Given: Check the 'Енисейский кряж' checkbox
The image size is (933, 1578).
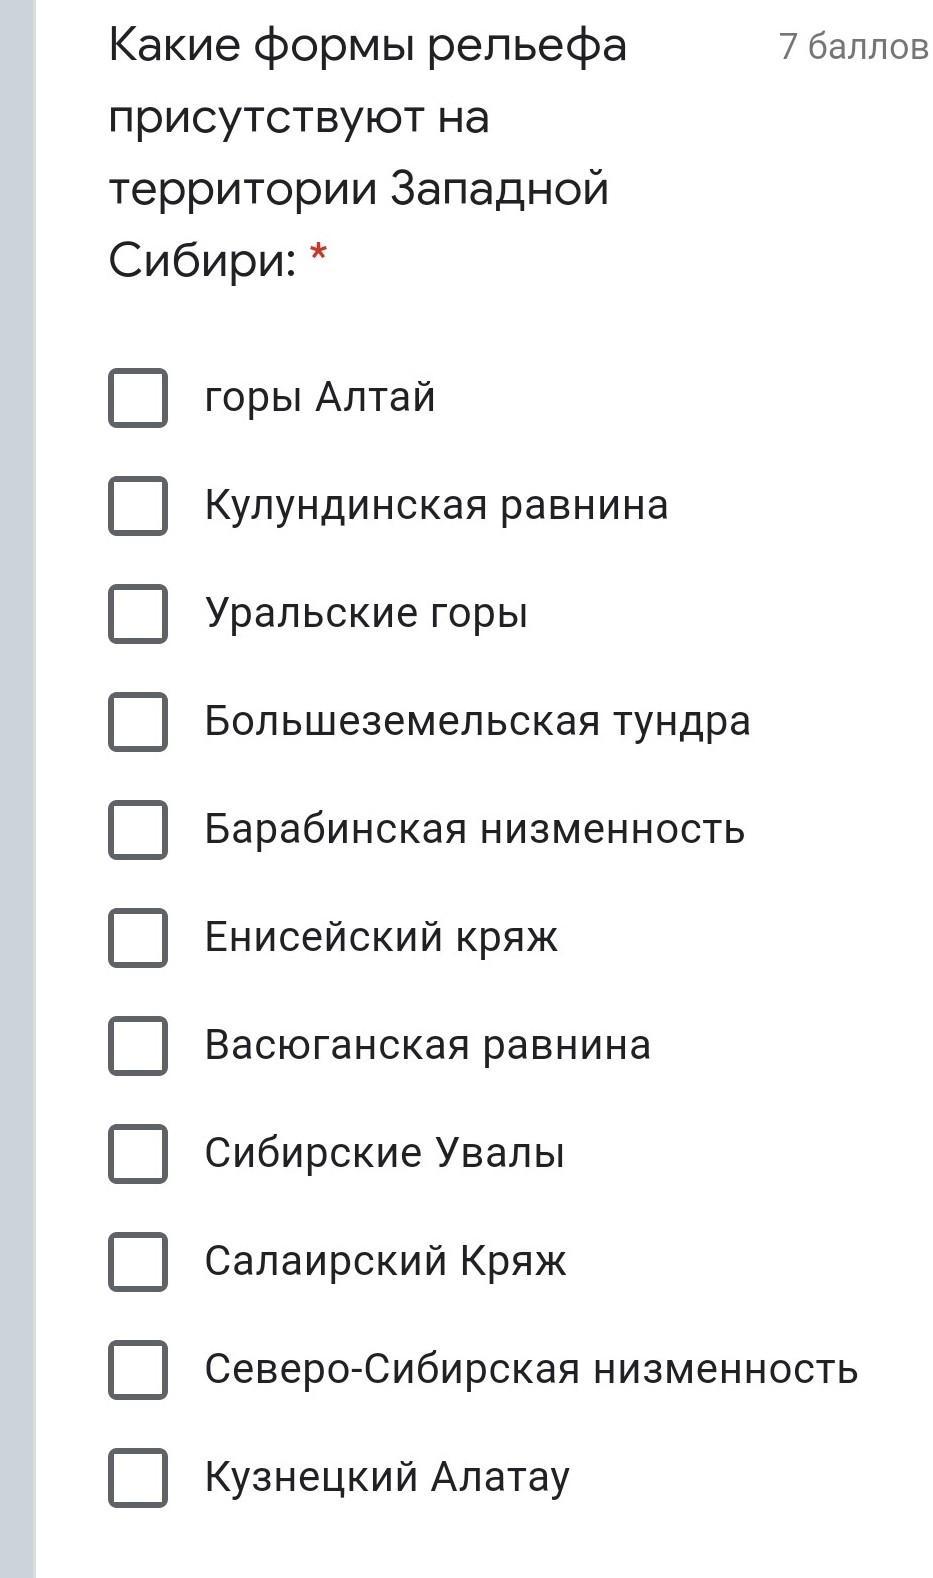Looking at the screenshot, I should [x=138, y=937].
